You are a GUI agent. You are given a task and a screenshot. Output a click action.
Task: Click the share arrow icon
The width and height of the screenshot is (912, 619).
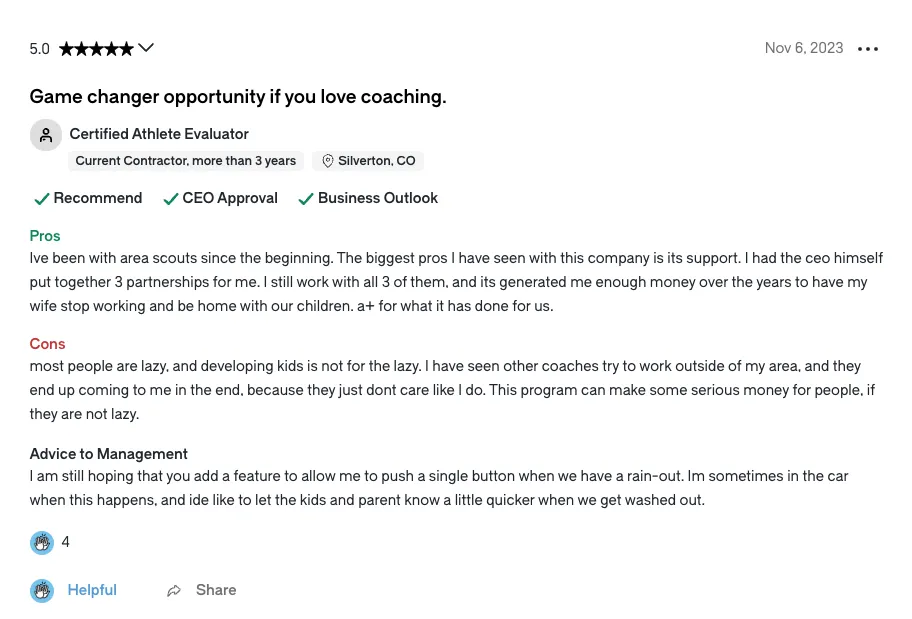pos(174,590)
